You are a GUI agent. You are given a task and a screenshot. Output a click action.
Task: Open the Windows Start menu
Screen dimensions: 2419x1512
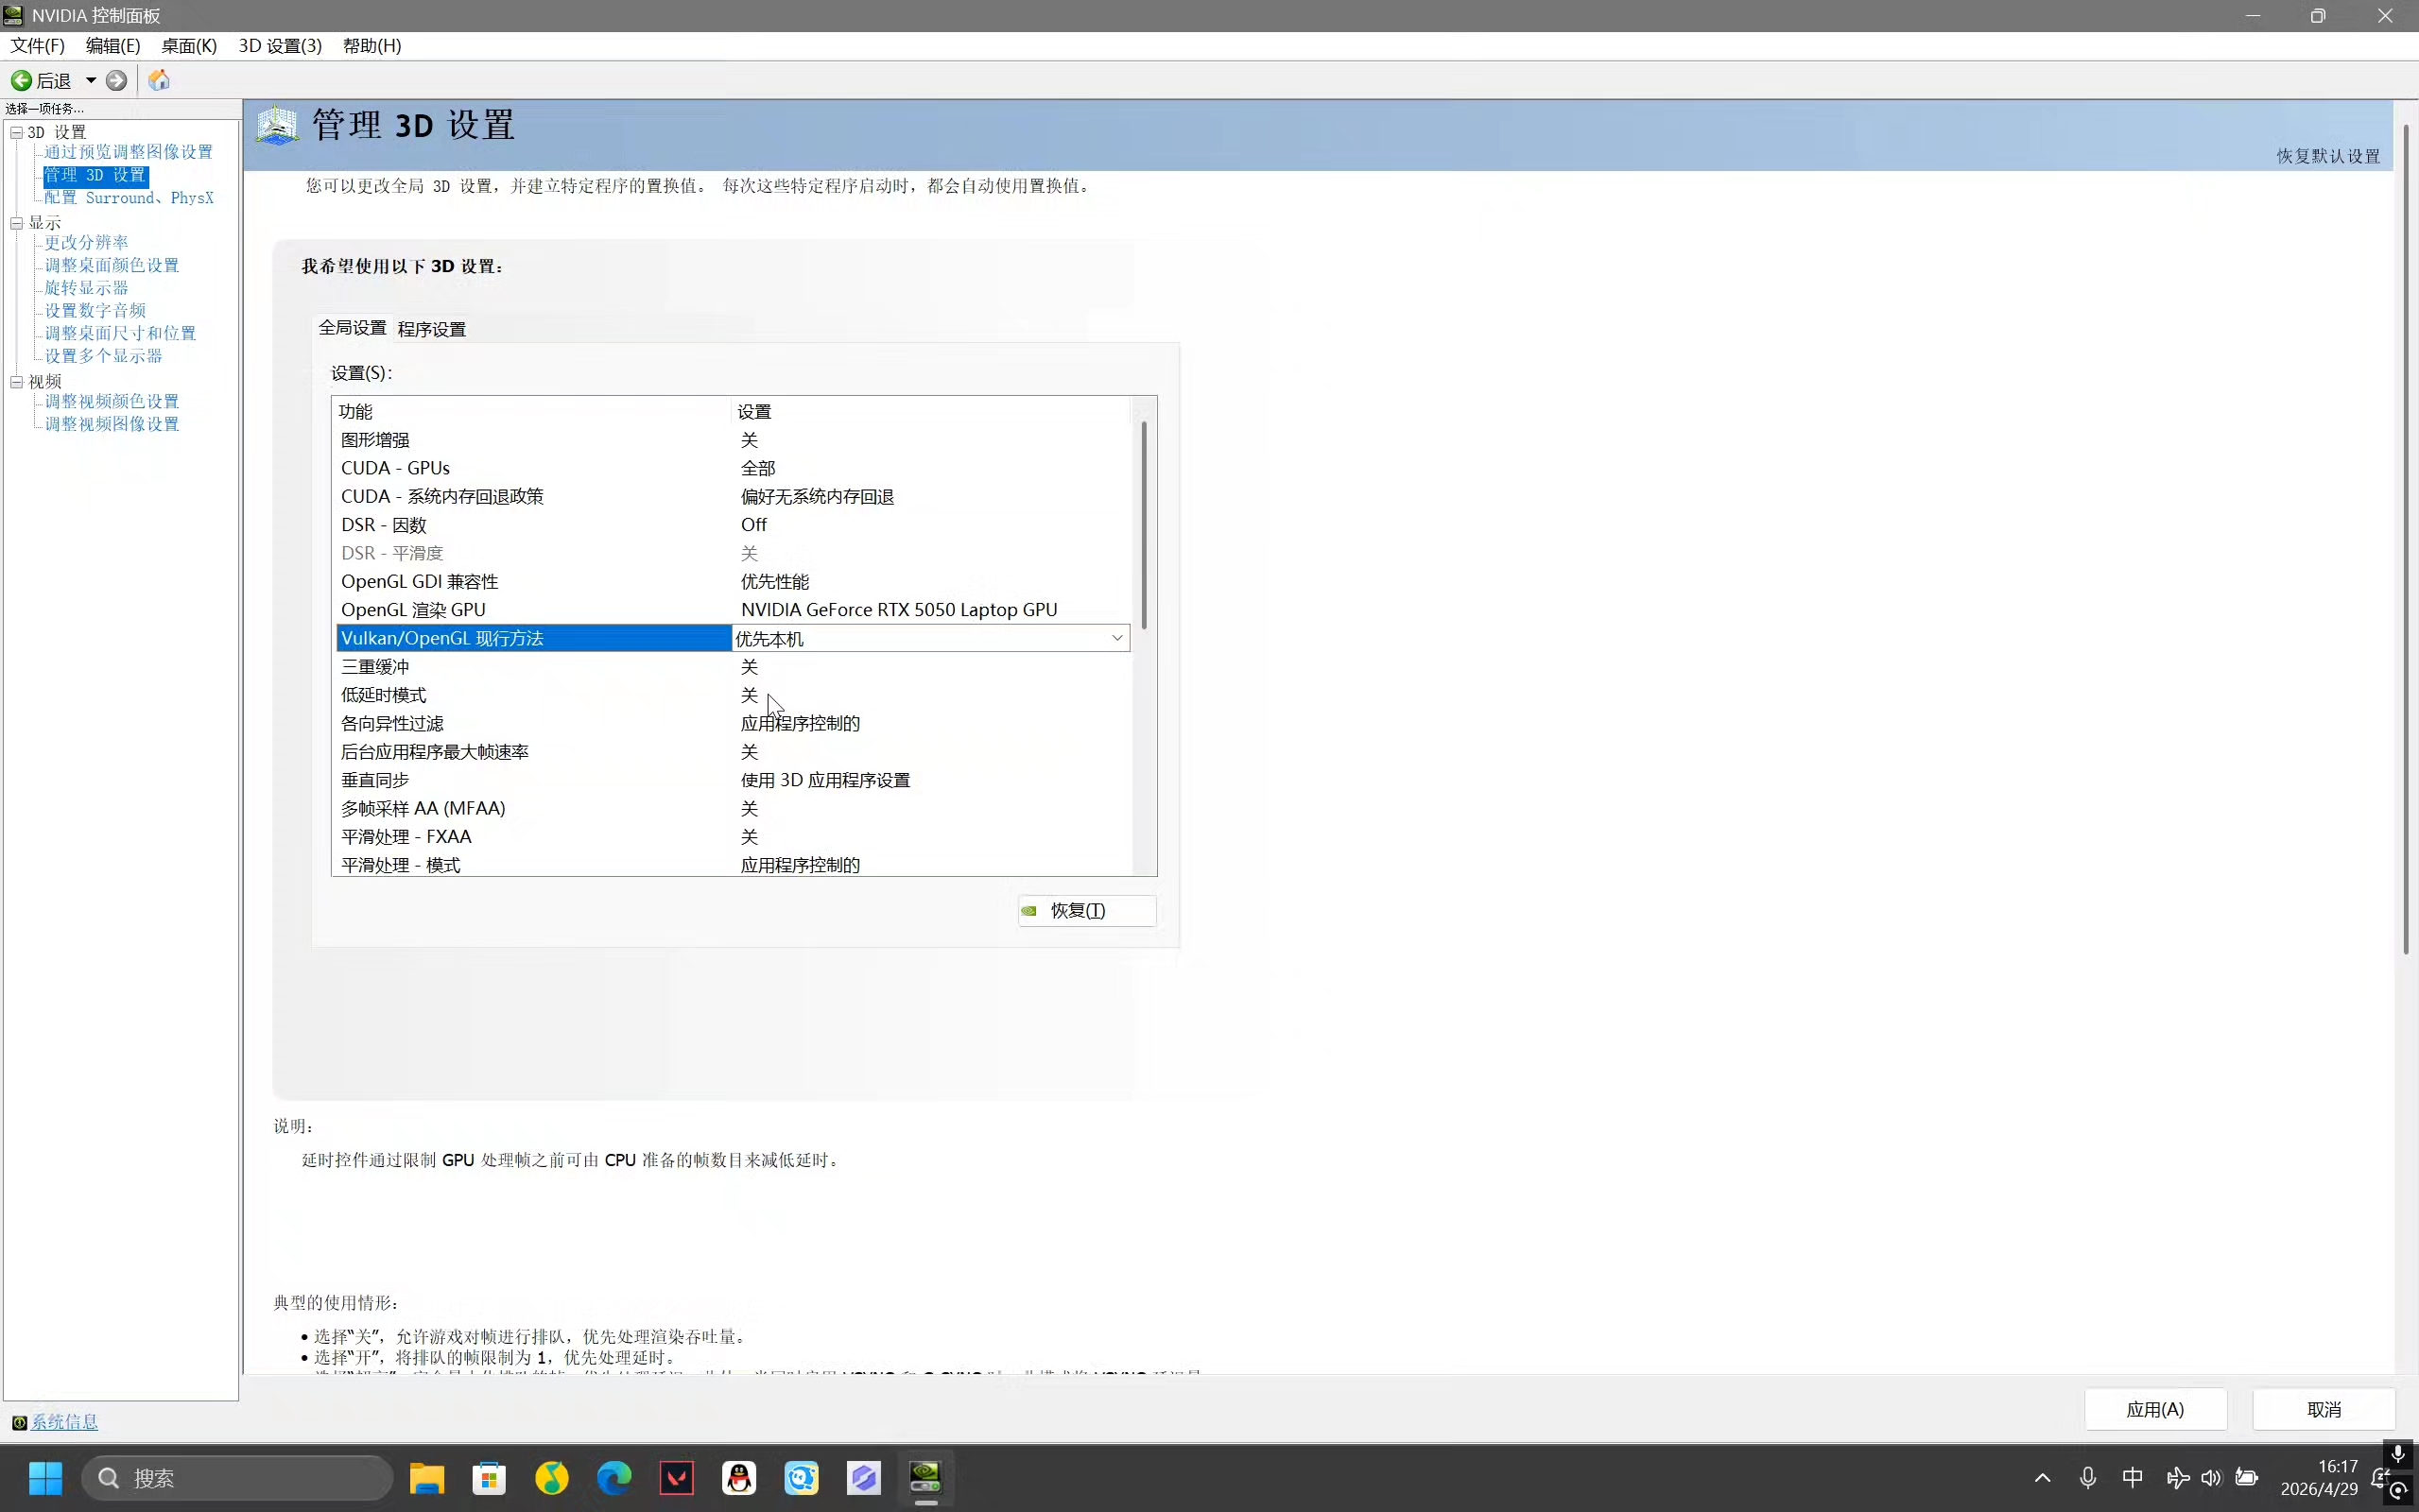tap(45, 1478)
